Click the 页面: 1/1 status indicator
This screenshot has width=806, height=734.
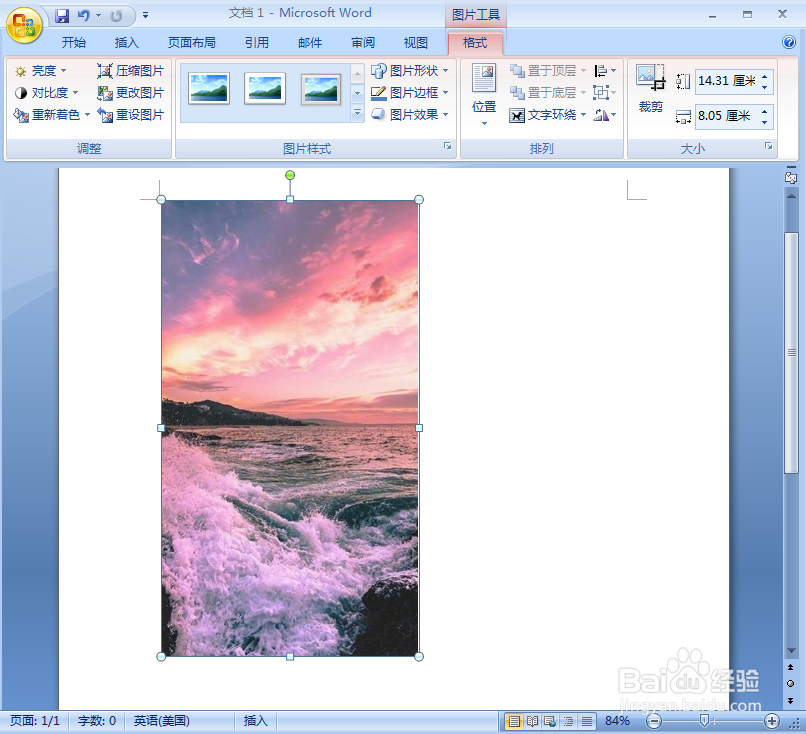(35, 721)
